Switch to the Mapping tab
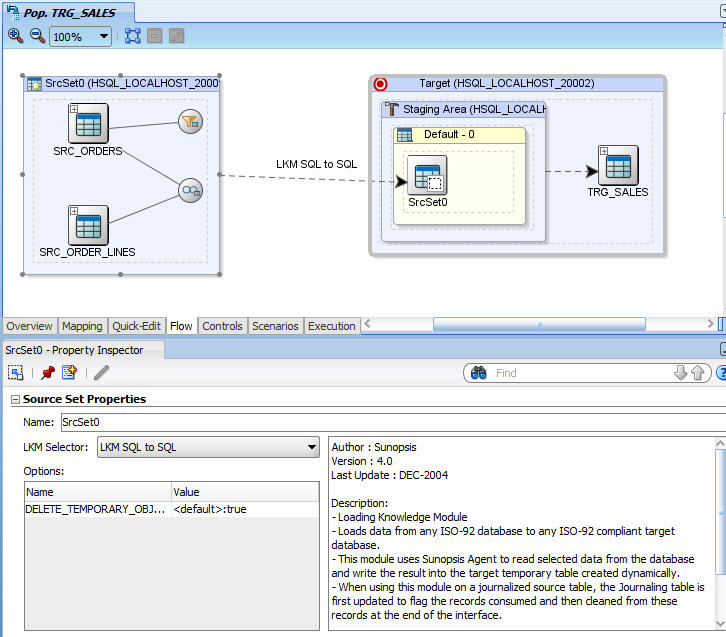The width and height of the screenshot is (726, 637). [82, 326]
